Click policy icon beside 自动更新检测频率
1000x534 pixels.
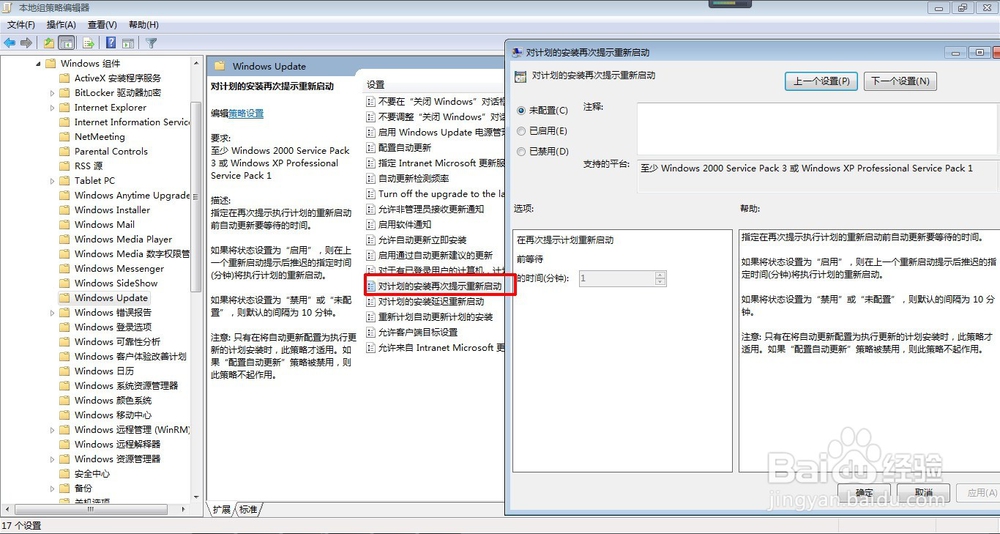coord(371,178)
